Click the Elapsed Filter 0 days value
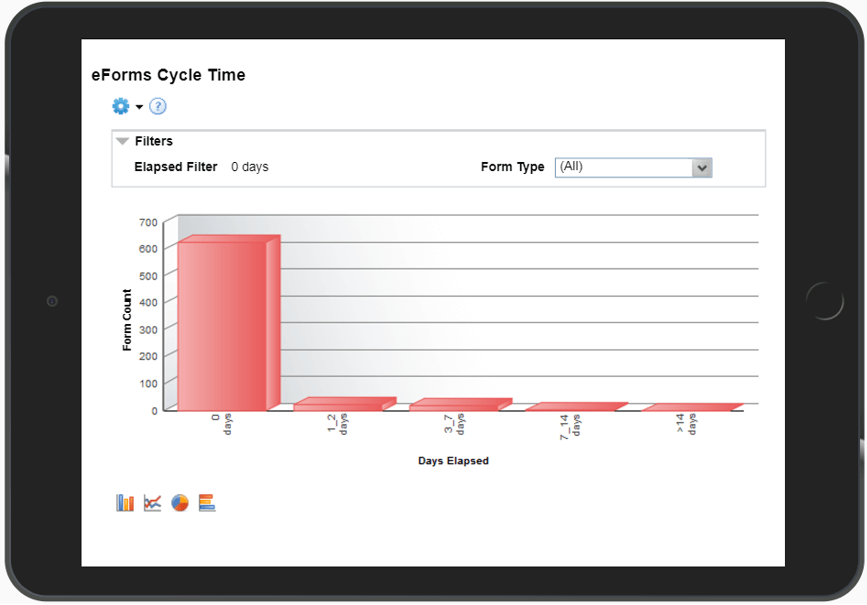The image size is (867, 605). tap(250, 167)
